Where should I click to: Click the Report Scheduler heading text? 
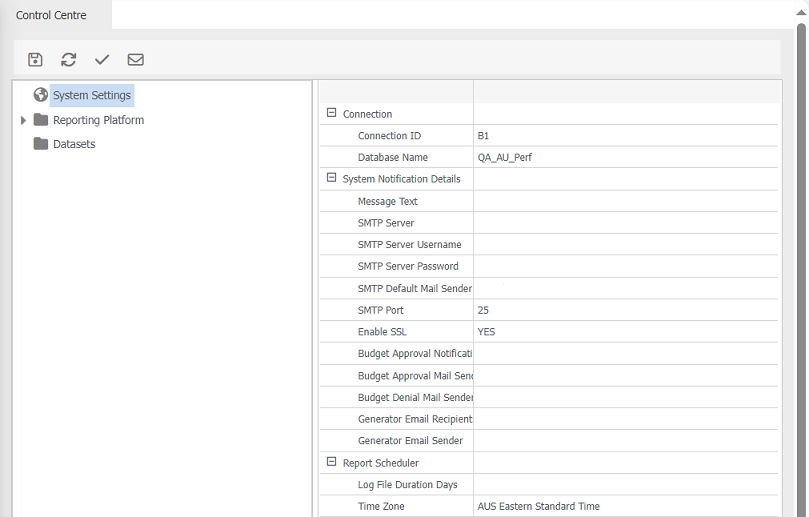(x=381, y=463)
